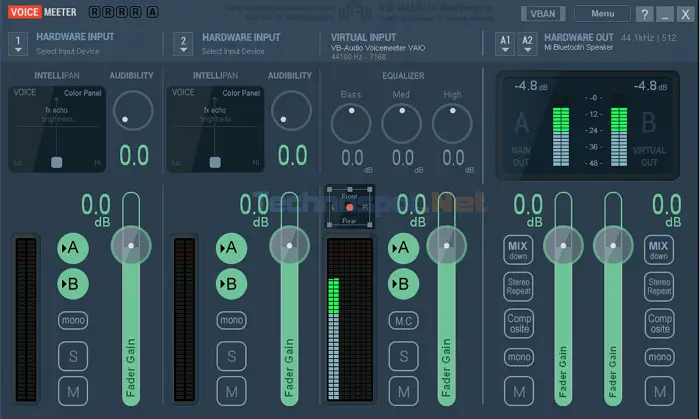The width and height of the screenshot is (700, 419).
Task: Click the Hardware Input 2 title label
Action: [241, 37]
